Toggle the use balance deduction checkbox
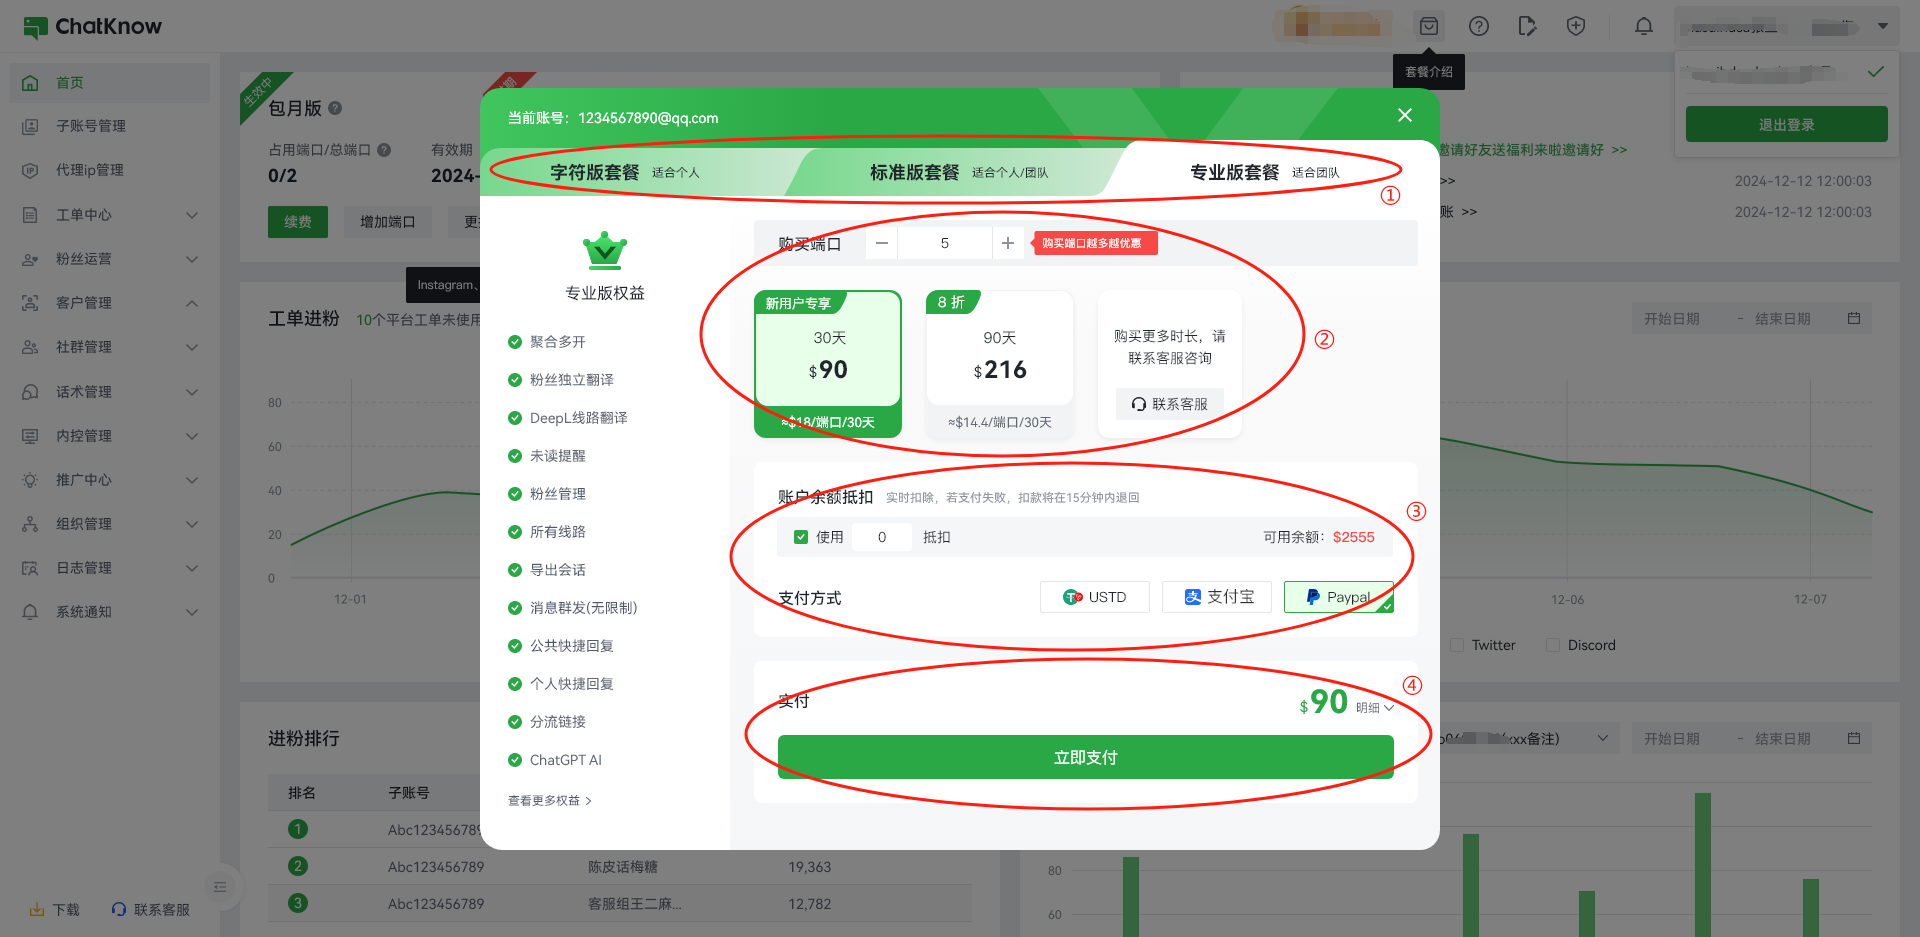Viewport: 1920px width, 937px height. pyautogui.click(x=801, y=537)
